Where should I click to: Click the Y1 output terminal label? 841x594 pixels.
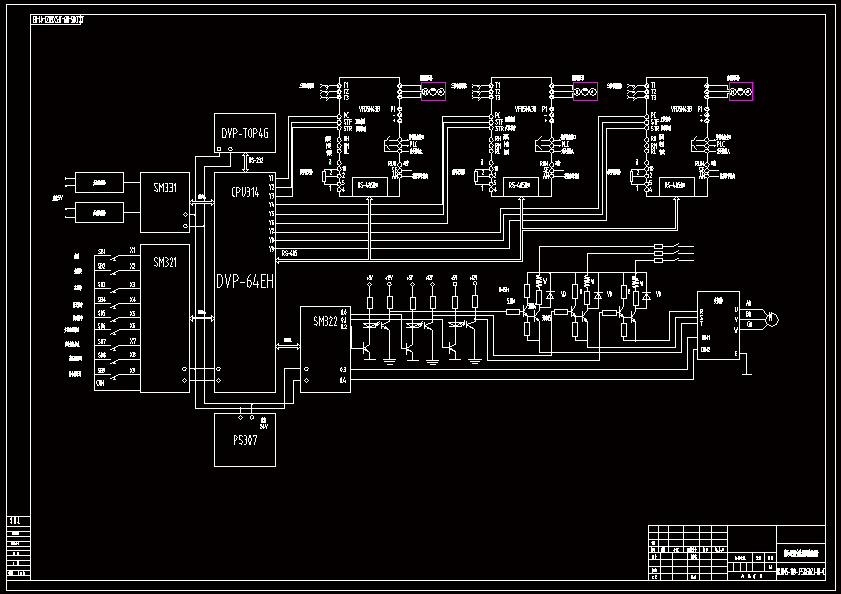[271, 178]
